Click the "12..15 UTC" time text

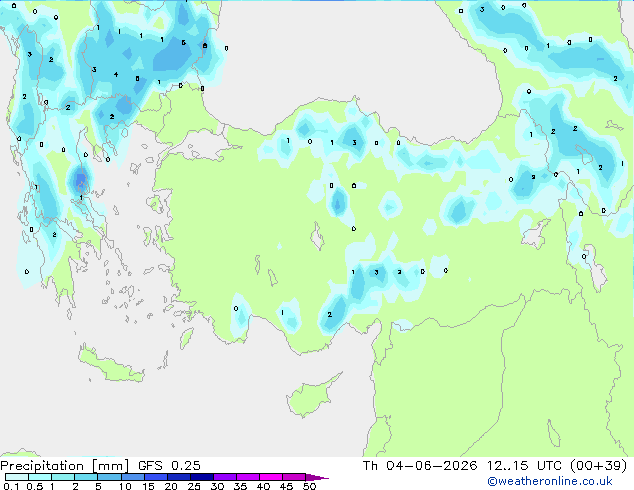(x=524, y=466)
